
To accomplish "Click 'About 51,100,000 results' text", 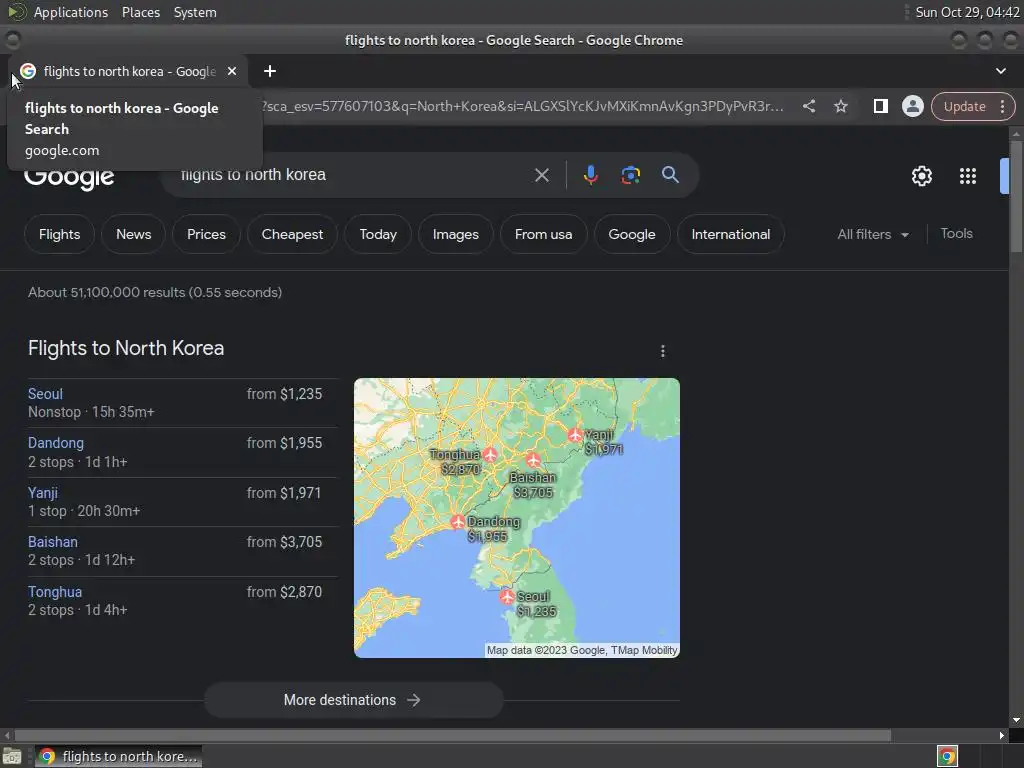I will tap(105, 293).
